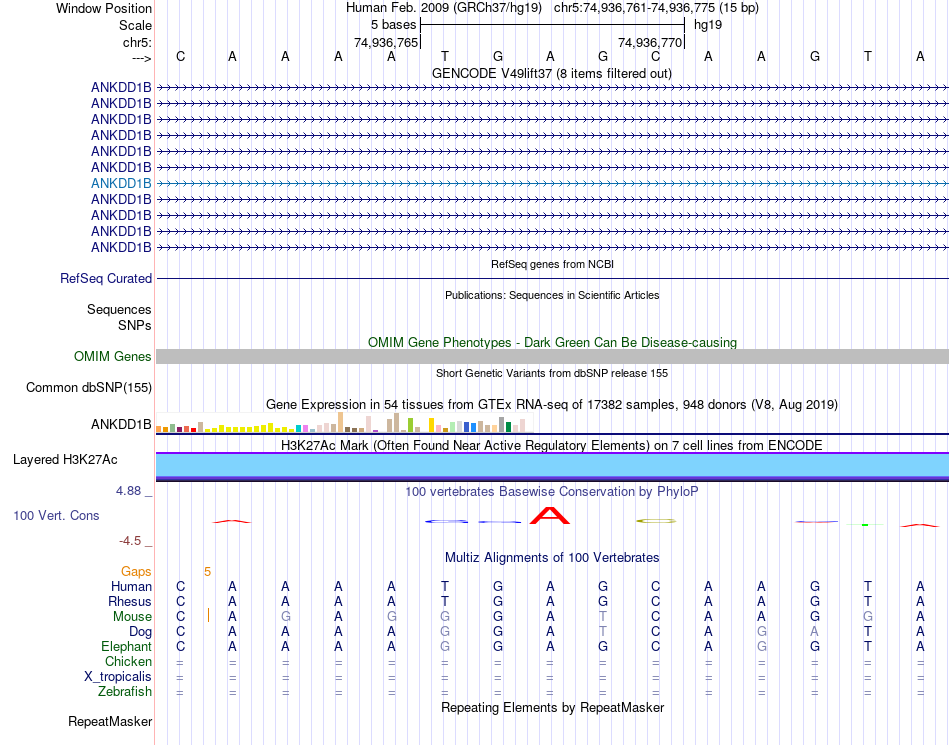This screenshot has width=950, height=745.
Task: Click the OMIM Gene Phenotypes green title
Action: [552, 342]
